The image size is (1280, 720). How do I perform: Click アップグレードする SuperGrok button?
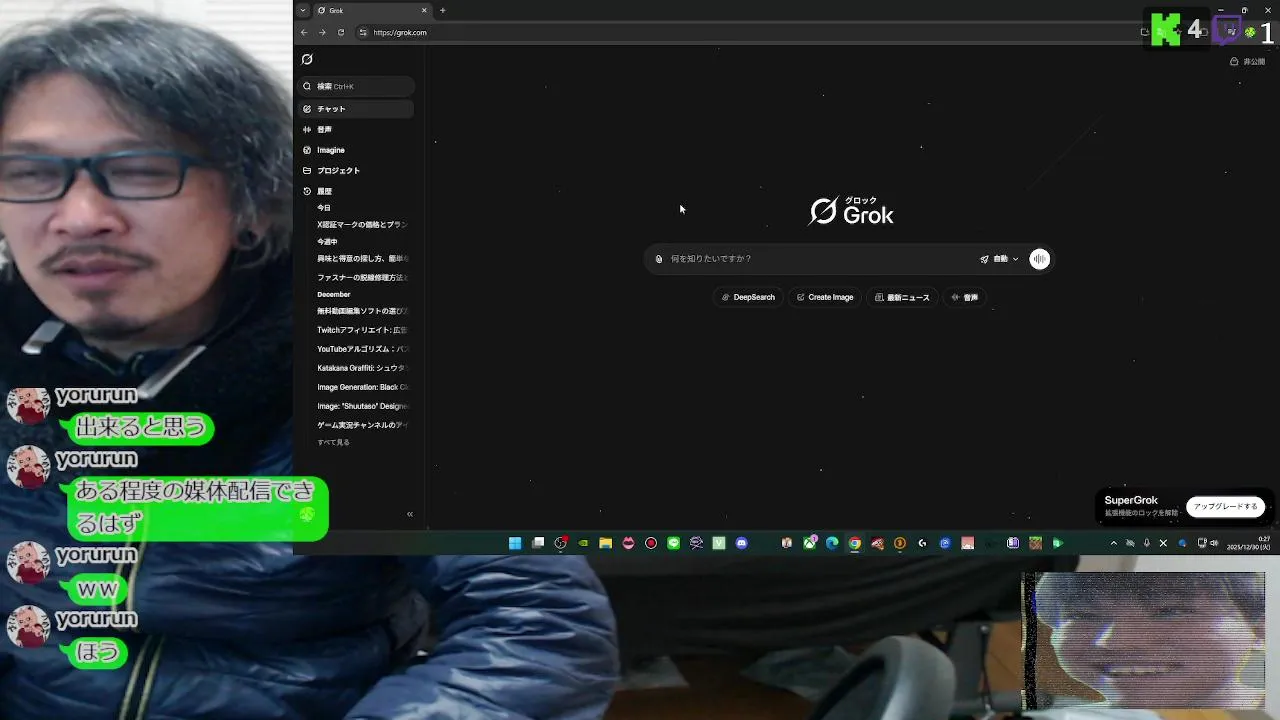coord(1225,507)
